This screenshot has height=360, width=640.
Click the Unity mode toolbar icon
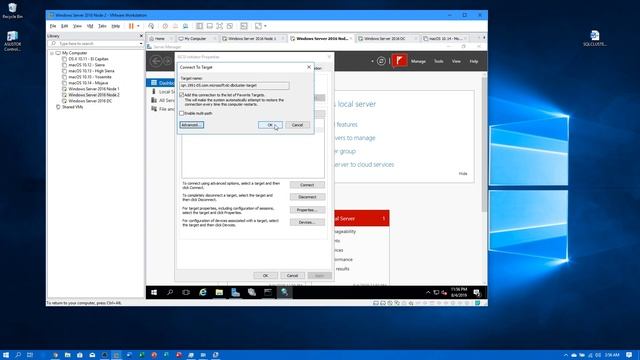(x=230, y=26)
